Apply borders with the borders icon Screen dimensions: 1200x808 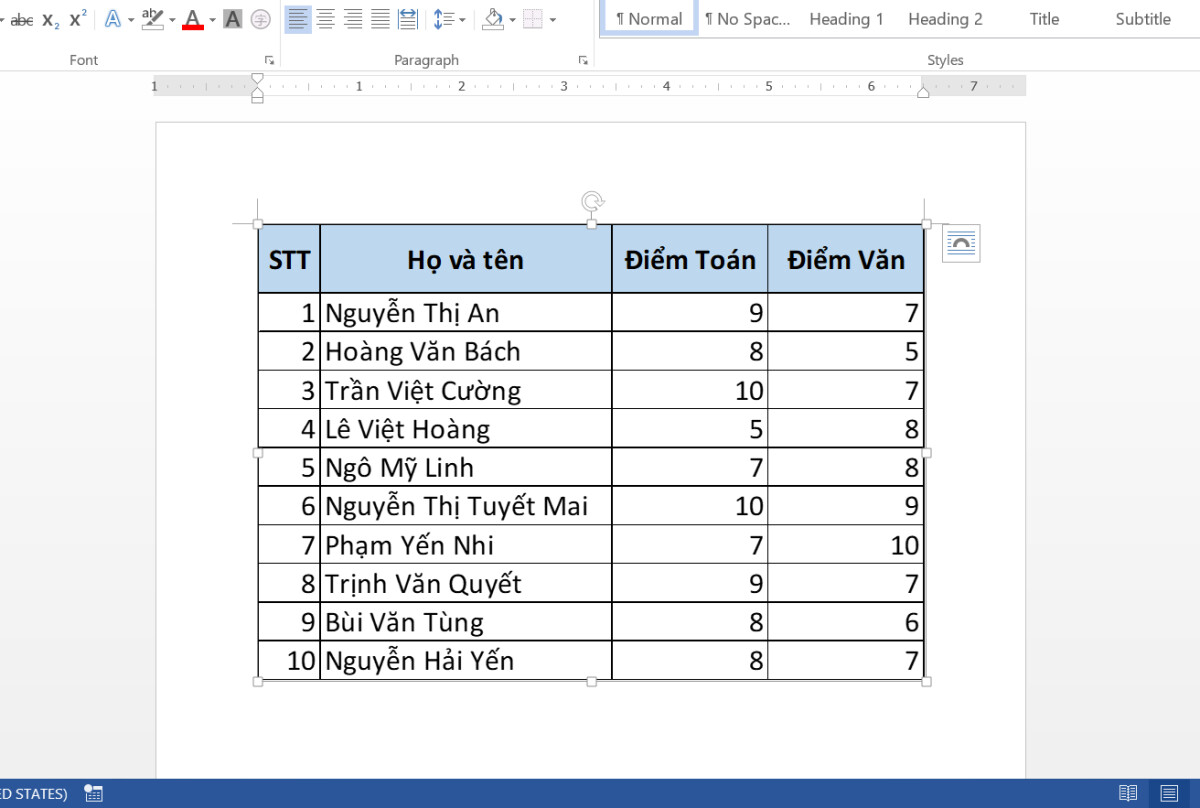click(x=534, y=19)
